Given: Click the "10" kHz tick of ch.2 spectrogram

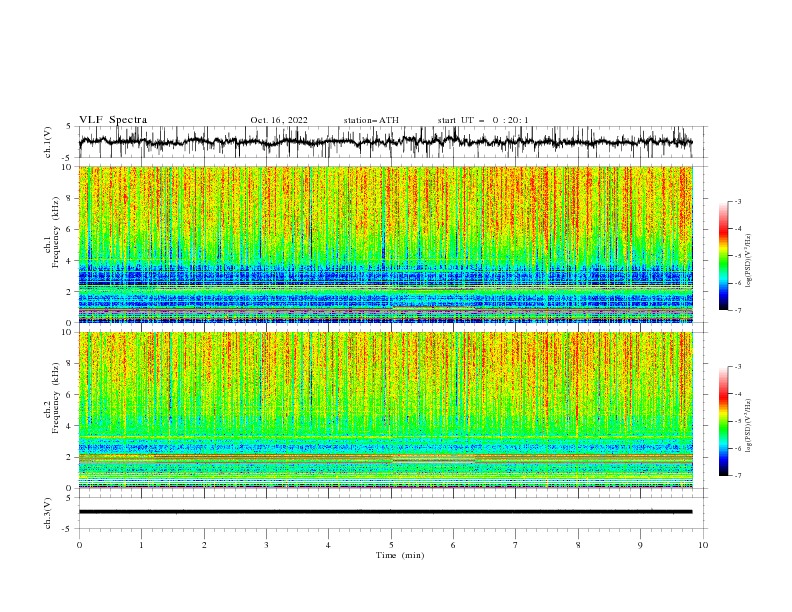Looking at the screenshot, I should click(68, 332).
